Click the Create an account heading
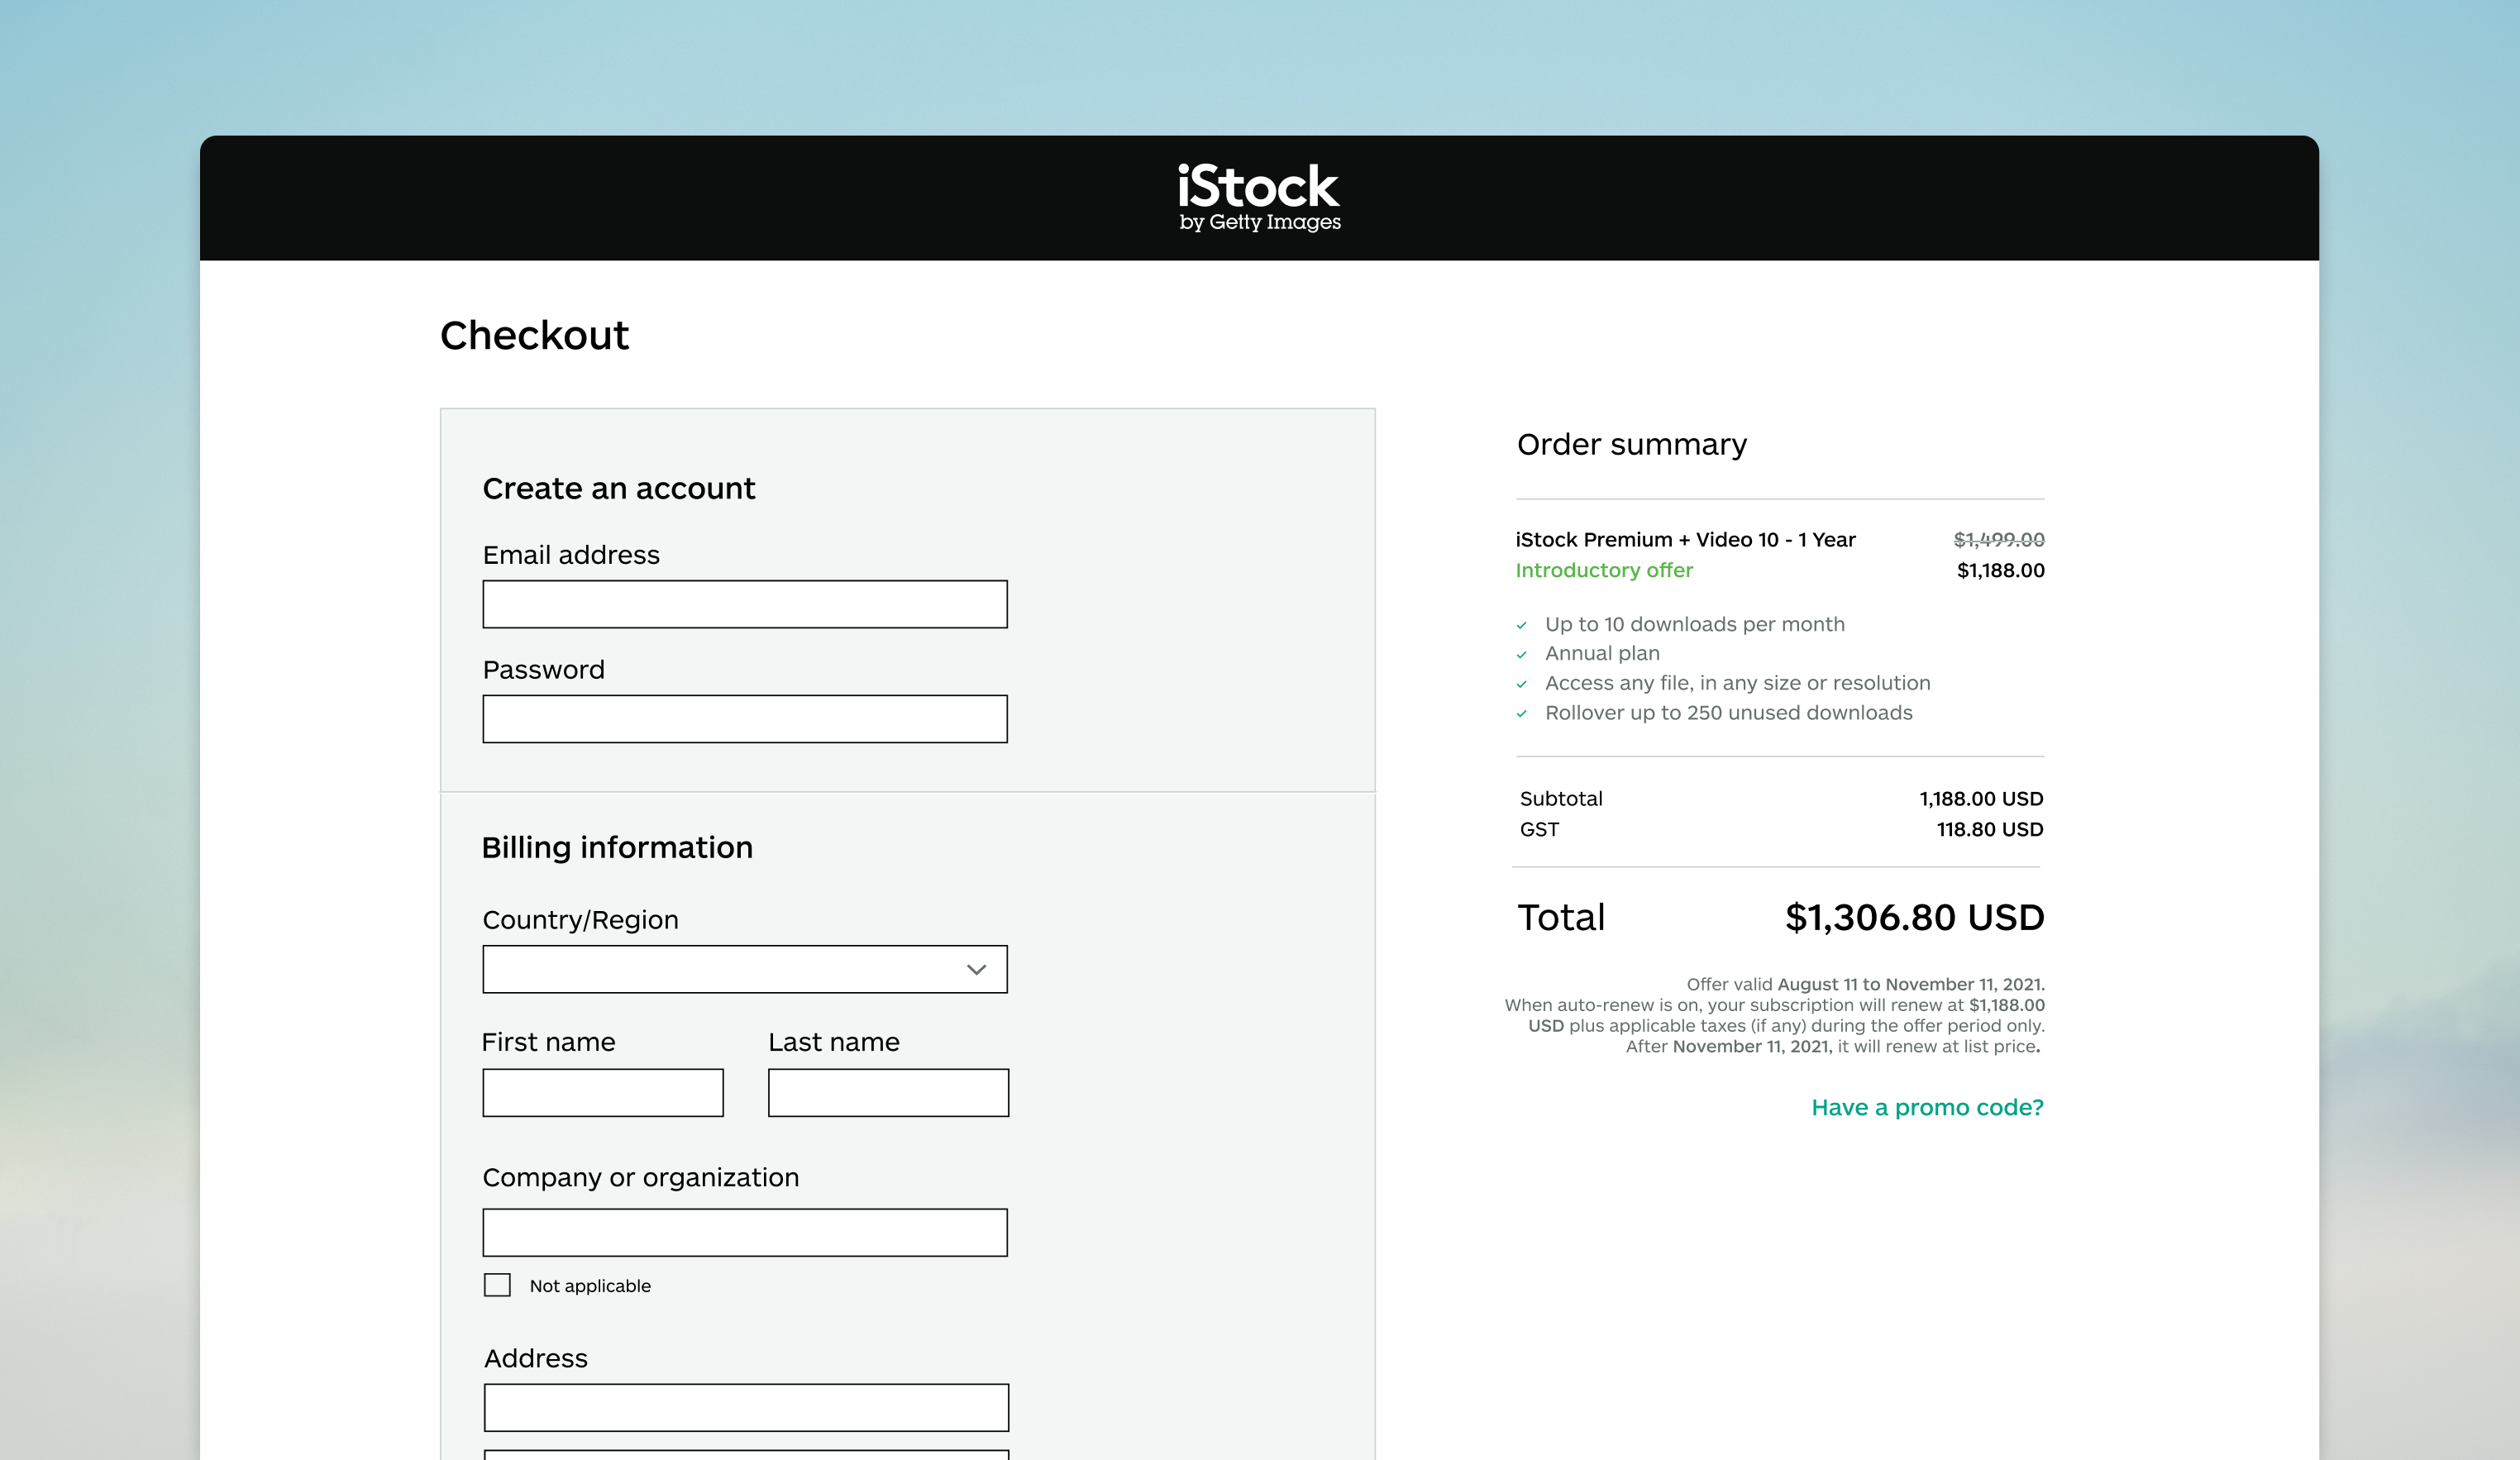 click(x=618, y=488)
